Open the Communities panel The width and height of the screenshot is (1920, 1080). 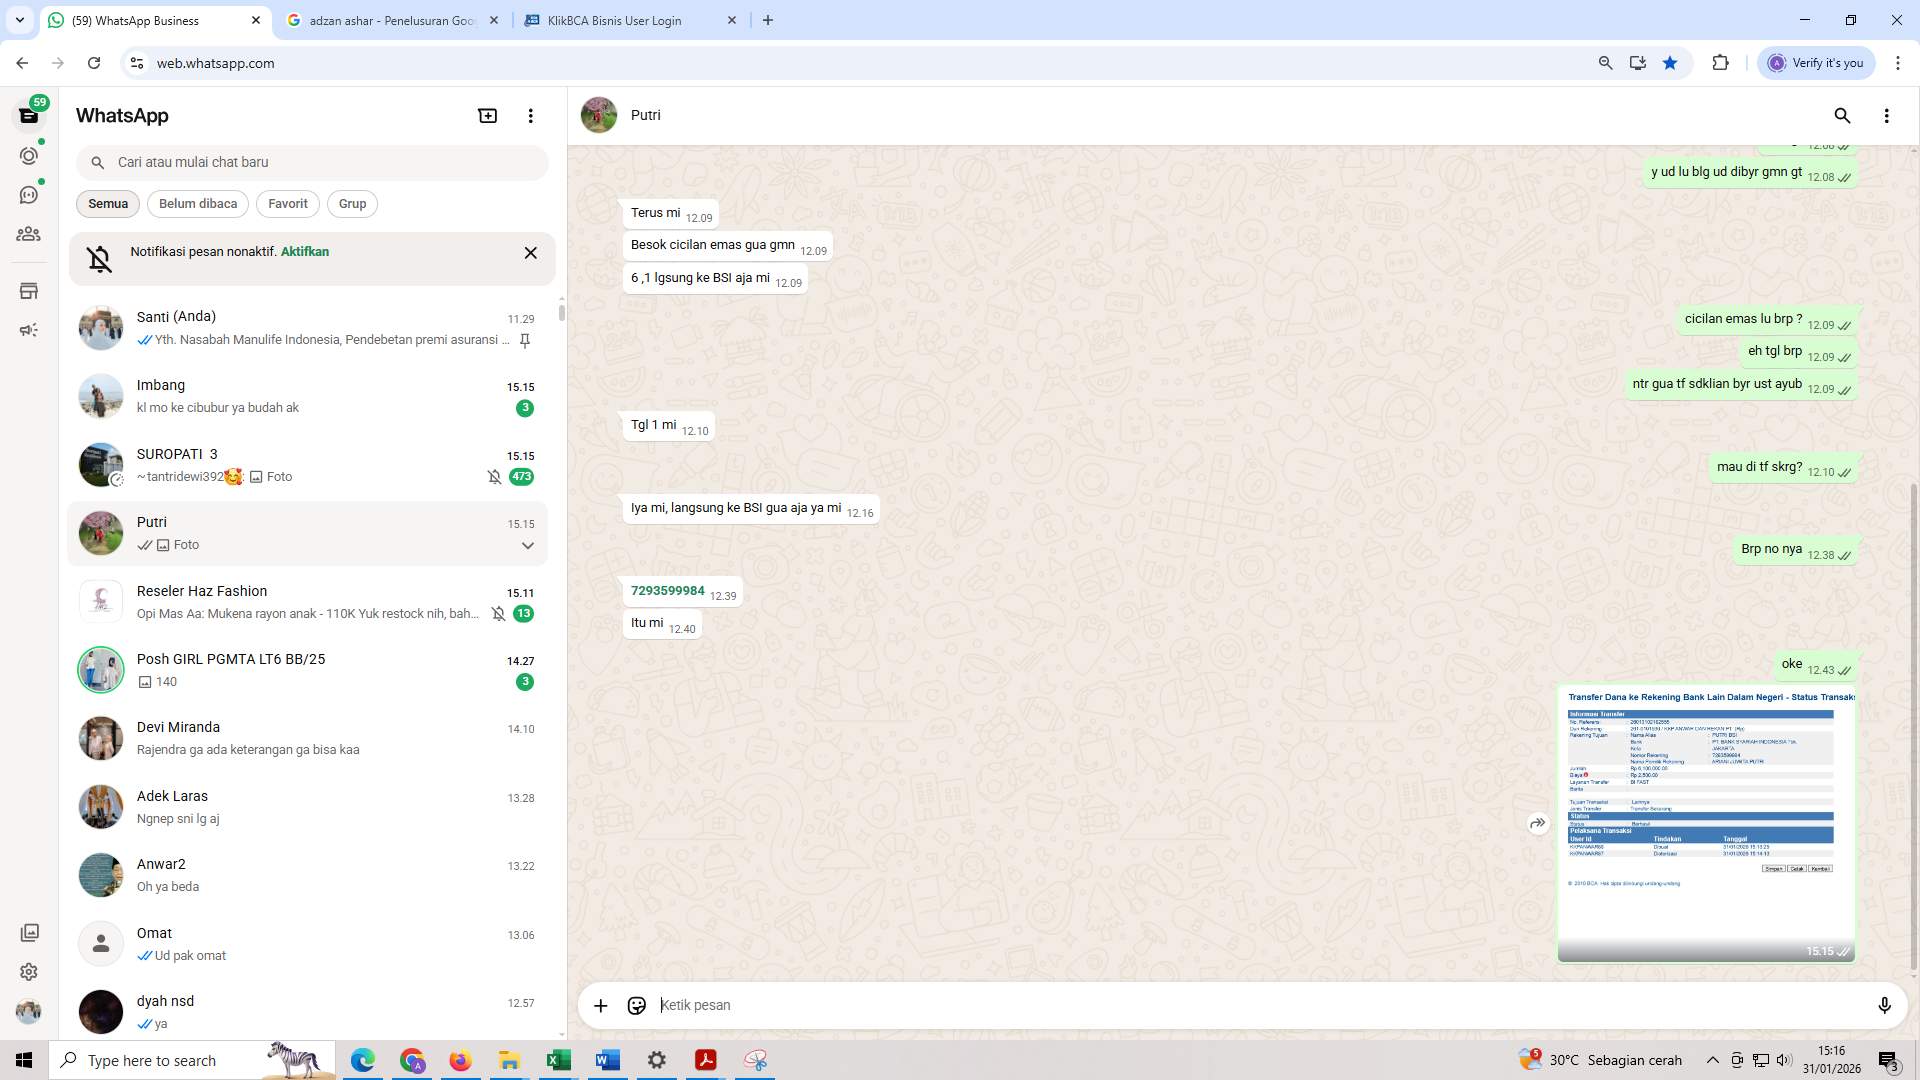click(x=29, y=234)
